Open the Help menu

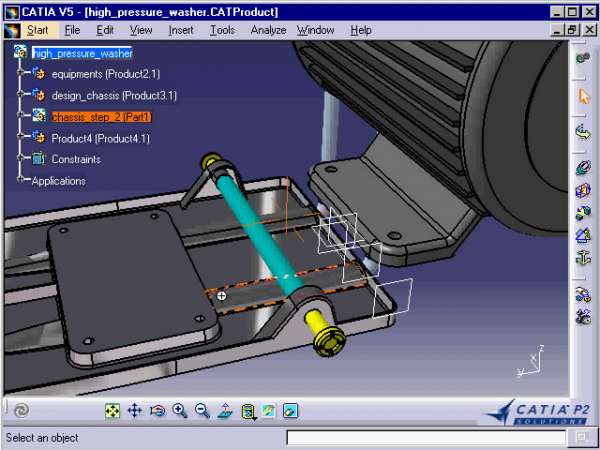pos(361,30)
